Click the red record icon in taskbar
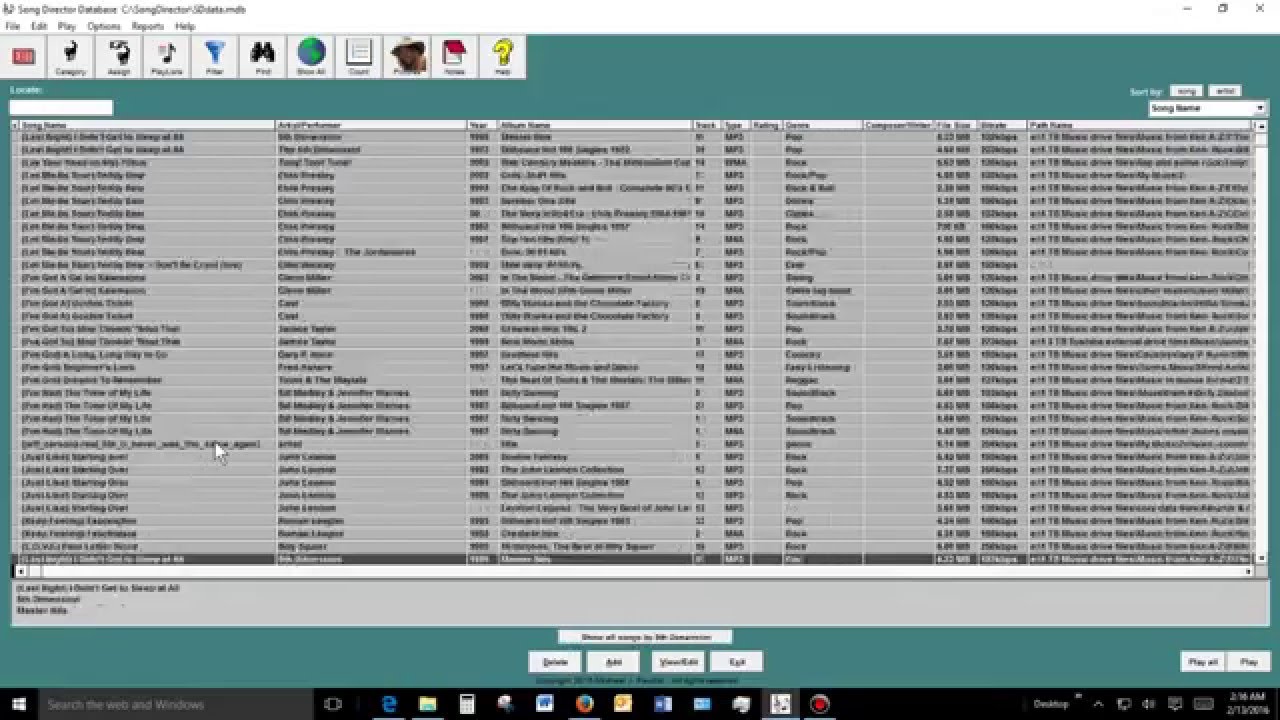1280x720 pixels. click(819, 704)
